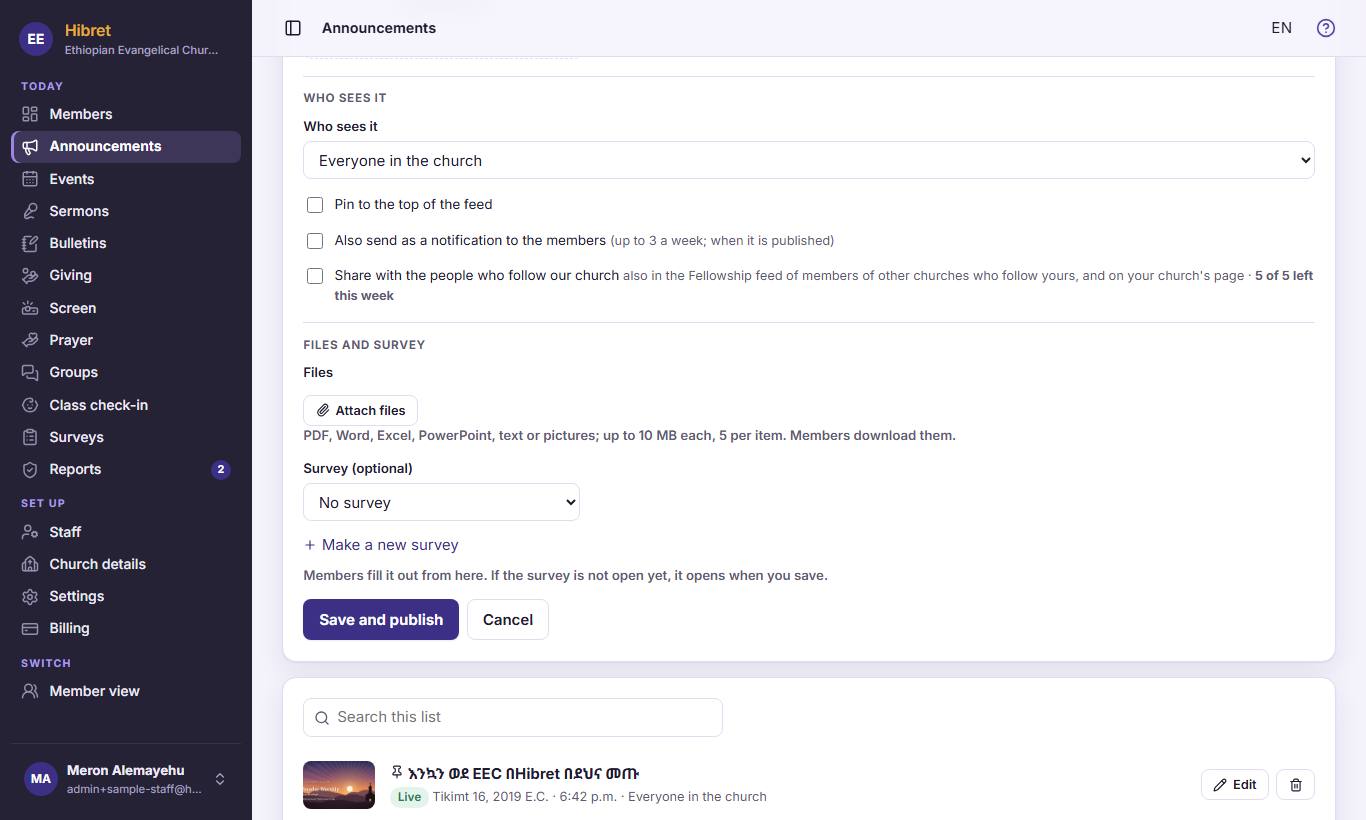Viewport: 1366px width, 820px height.
Task: Click the Live status badge
Action: point(409,797)
